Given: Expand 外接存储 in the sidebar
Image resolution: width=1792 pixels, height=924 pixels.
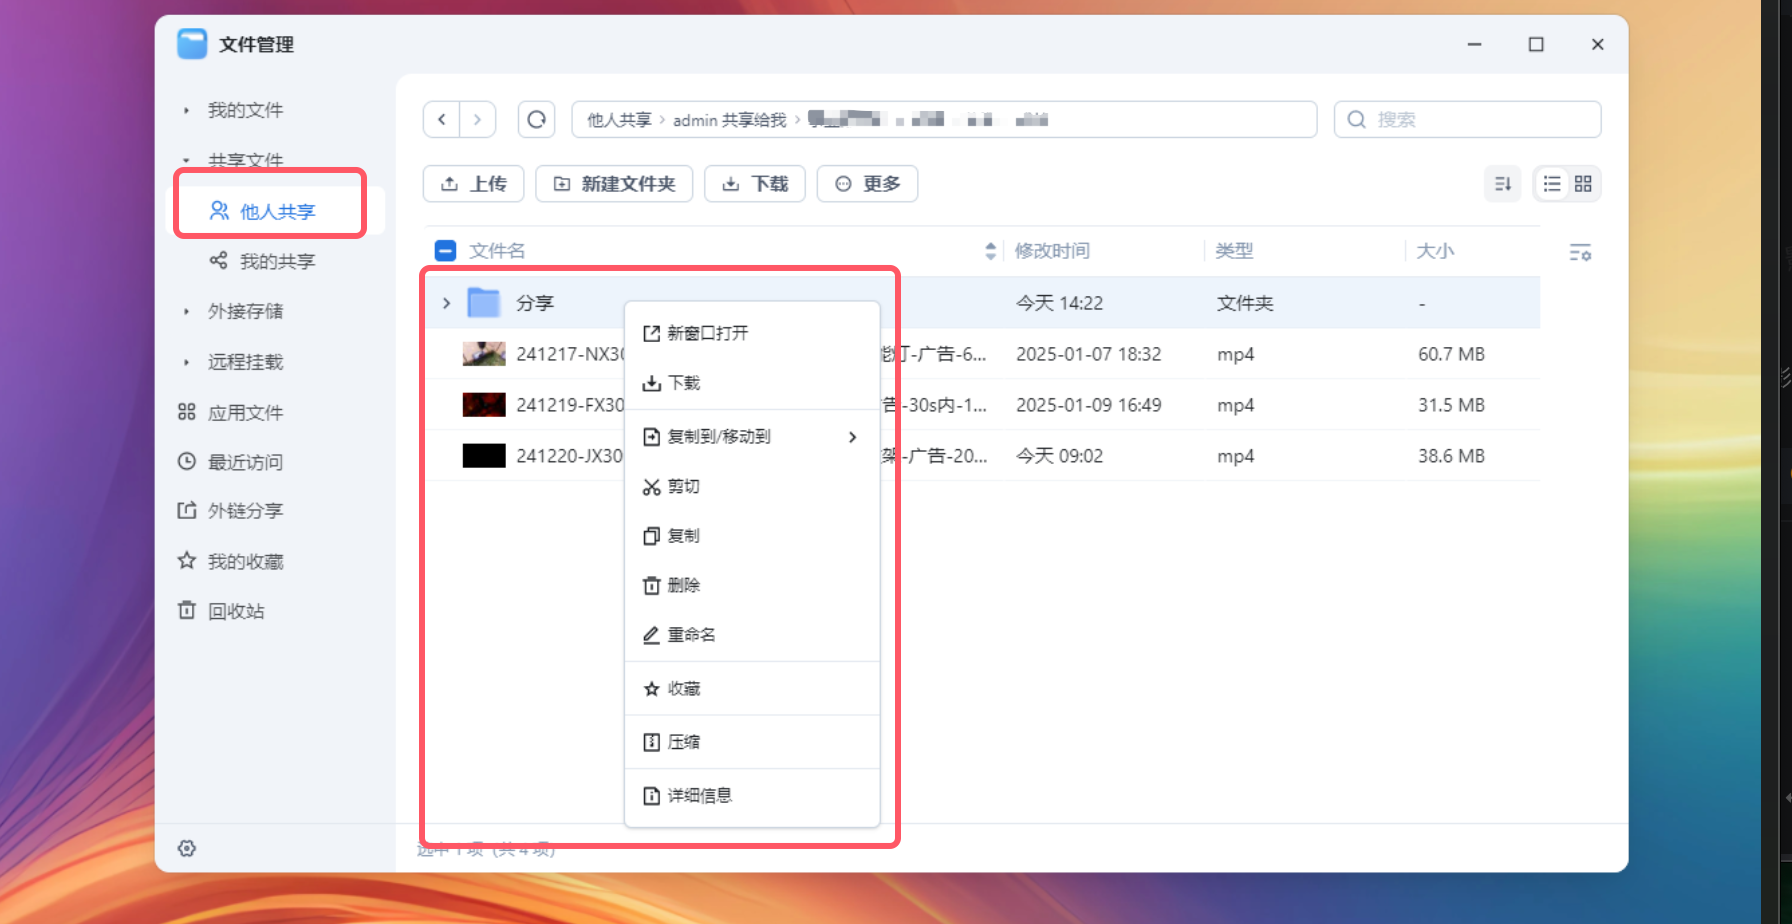Looking at the screenshot, I should pyautogui.click(x=186, y=311).
